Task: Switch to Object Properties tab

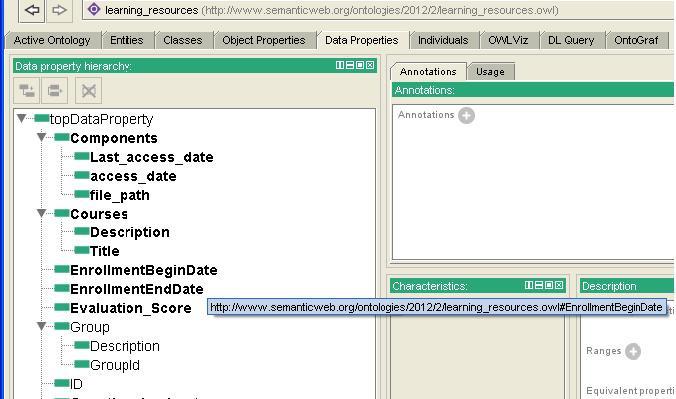Action: [x=263, y=40]
